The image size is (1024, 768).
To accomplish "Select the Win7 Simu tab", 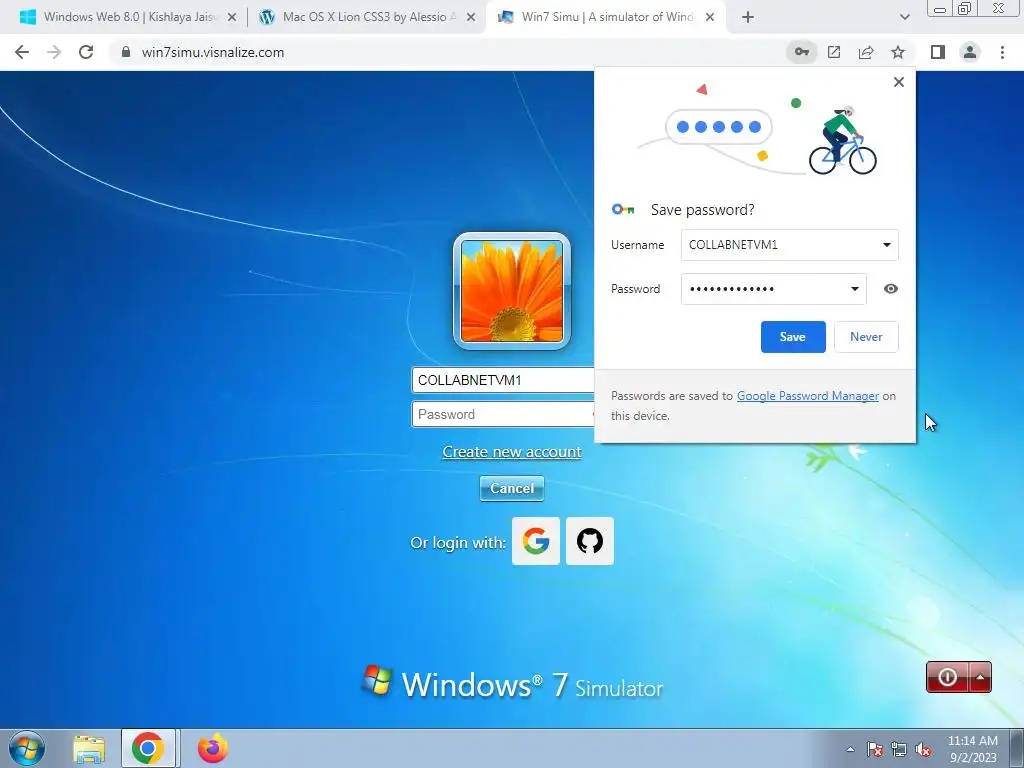I will click(607, 17).
